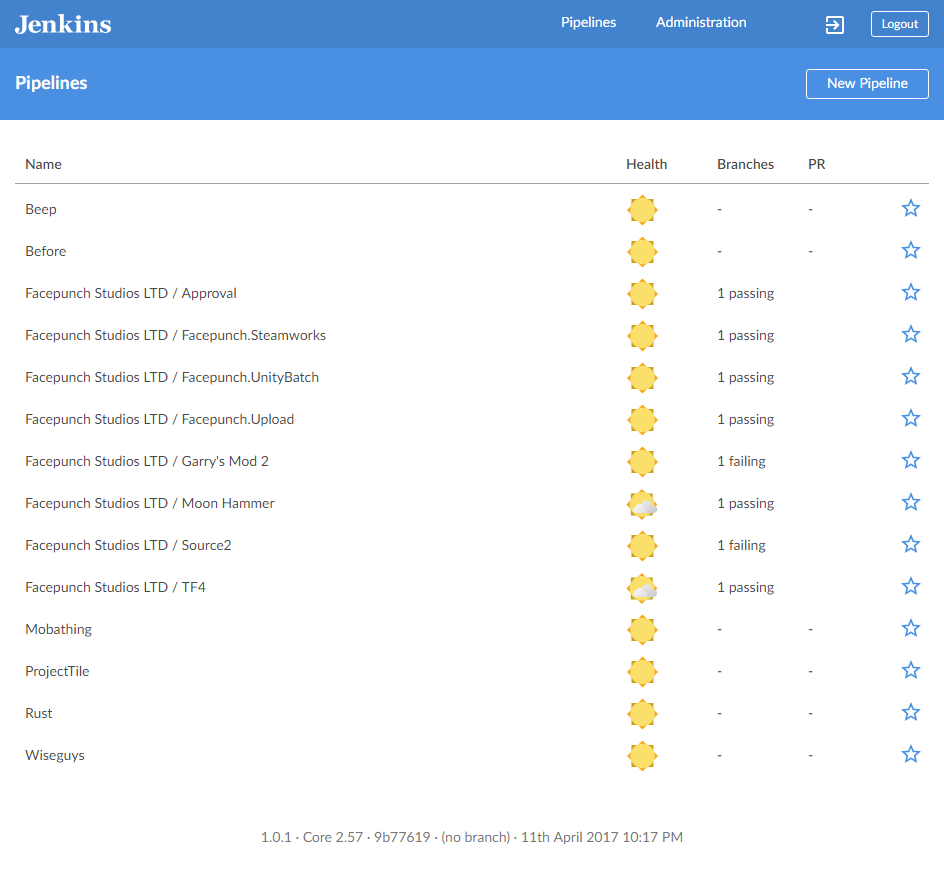Open the Wiseguys pipeline
Screen dimensions: 944x870
click(55, 756)
